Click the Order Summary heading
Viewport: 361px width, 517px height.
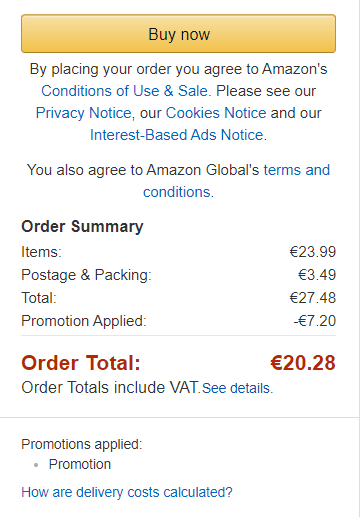82,227
